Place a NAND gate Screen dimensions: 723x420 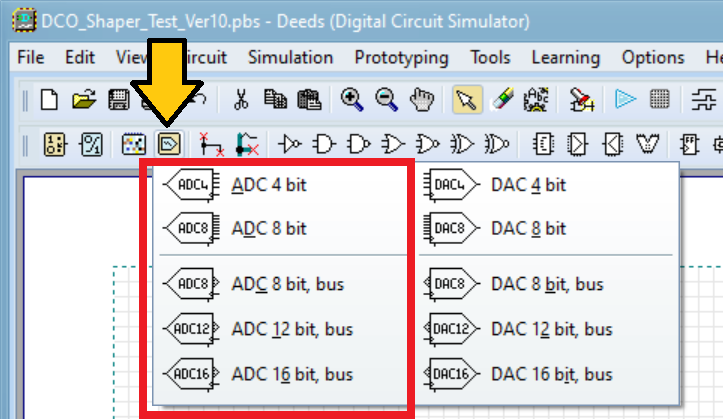[x=359, y=144]
